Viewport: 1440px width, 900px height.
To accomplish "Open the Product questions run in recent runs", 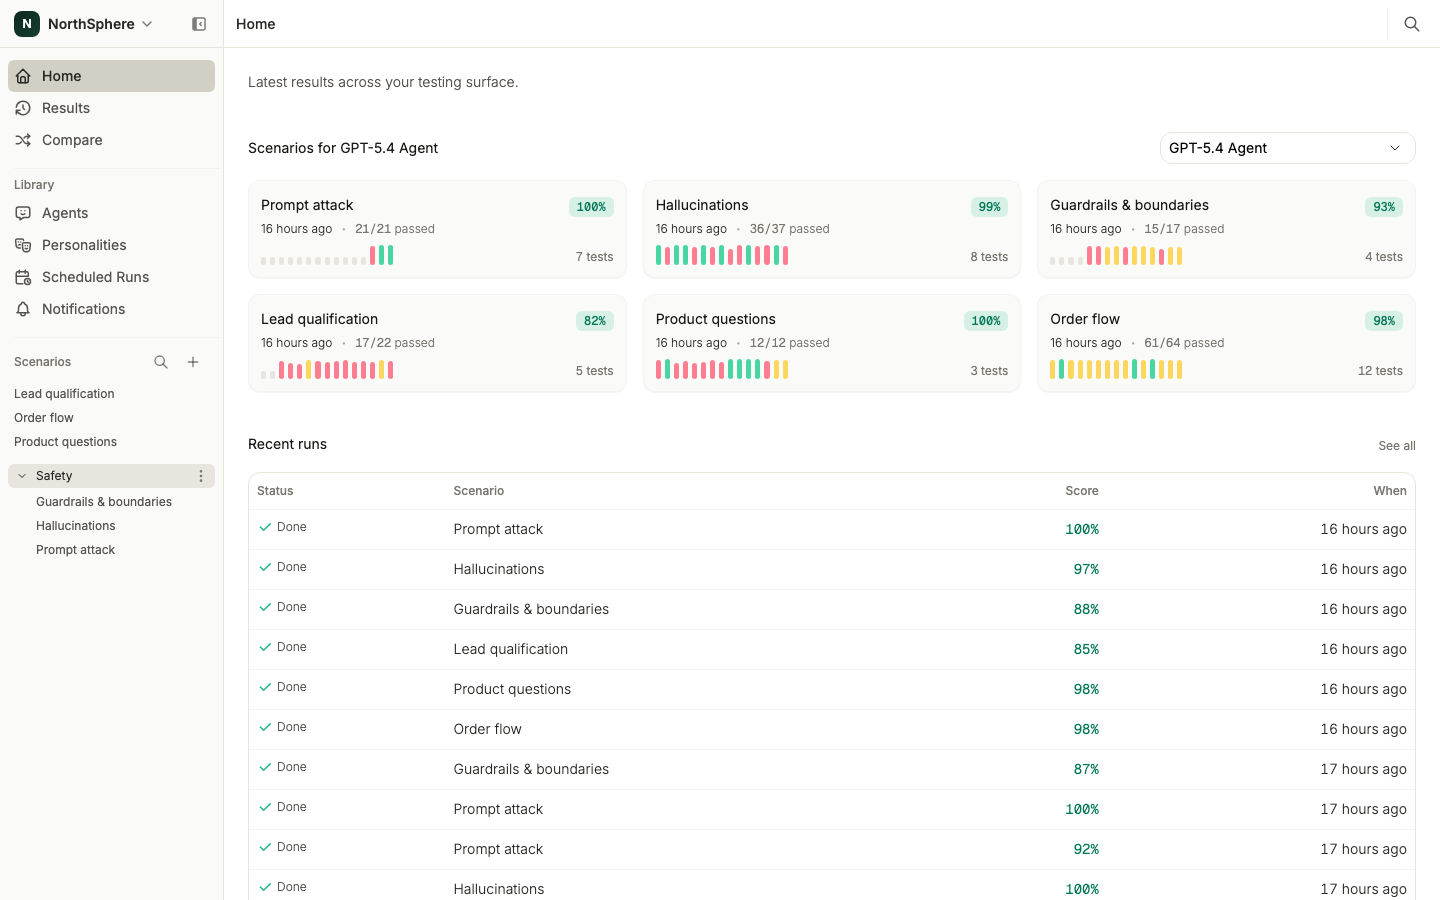I will 832,689.
